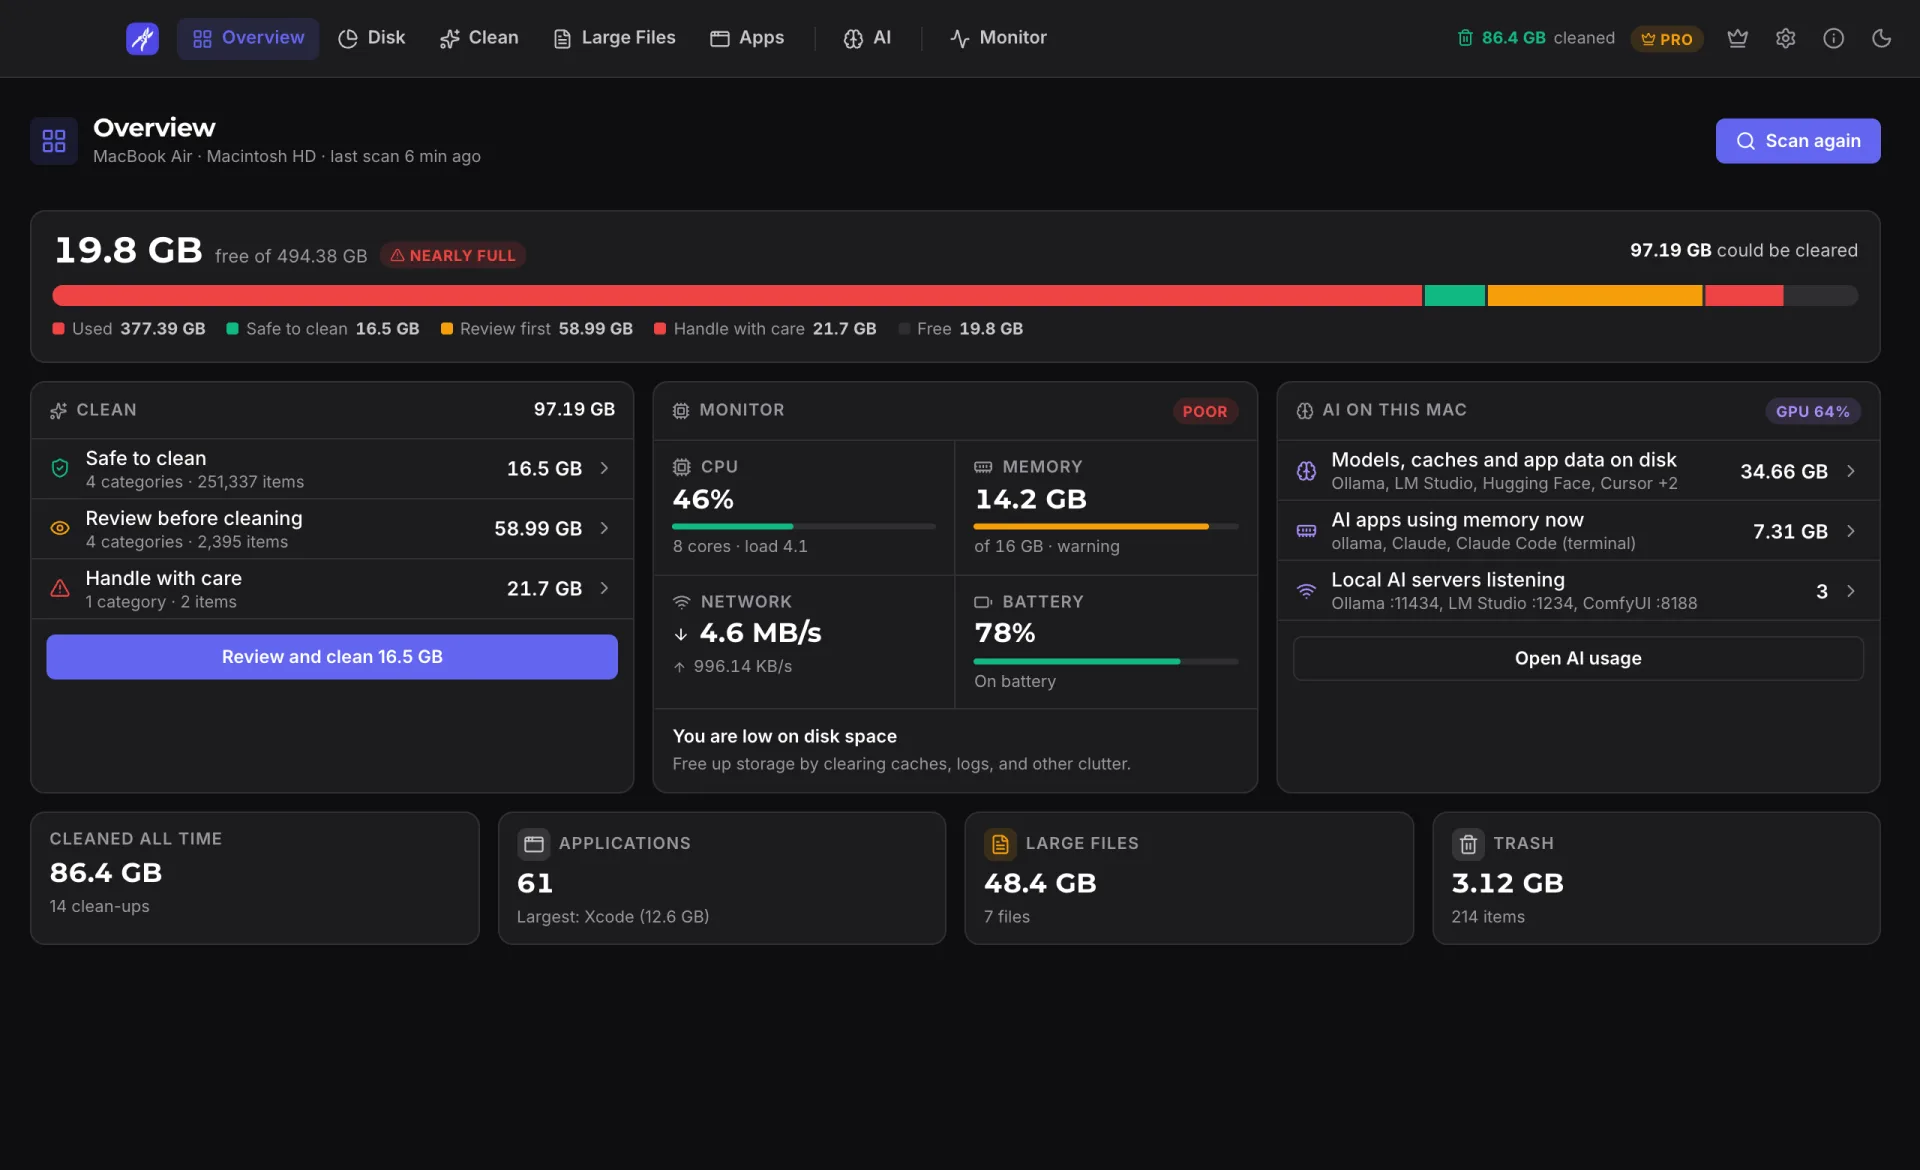Click the CPU 46% usage bar
Screen dimensions: 1920x1170
pyautogui.click(x=804, y=526)
